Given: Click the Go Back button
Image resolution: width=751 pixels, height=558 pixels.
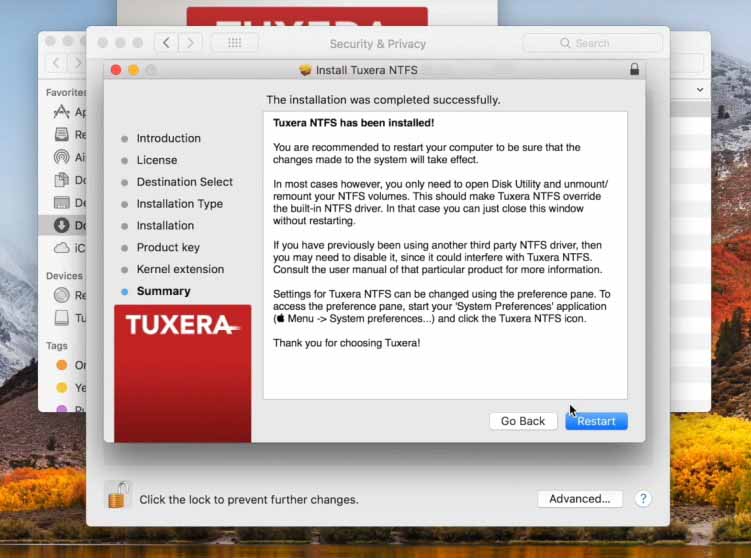Looking at the screenshot, I should click(523, 421).
